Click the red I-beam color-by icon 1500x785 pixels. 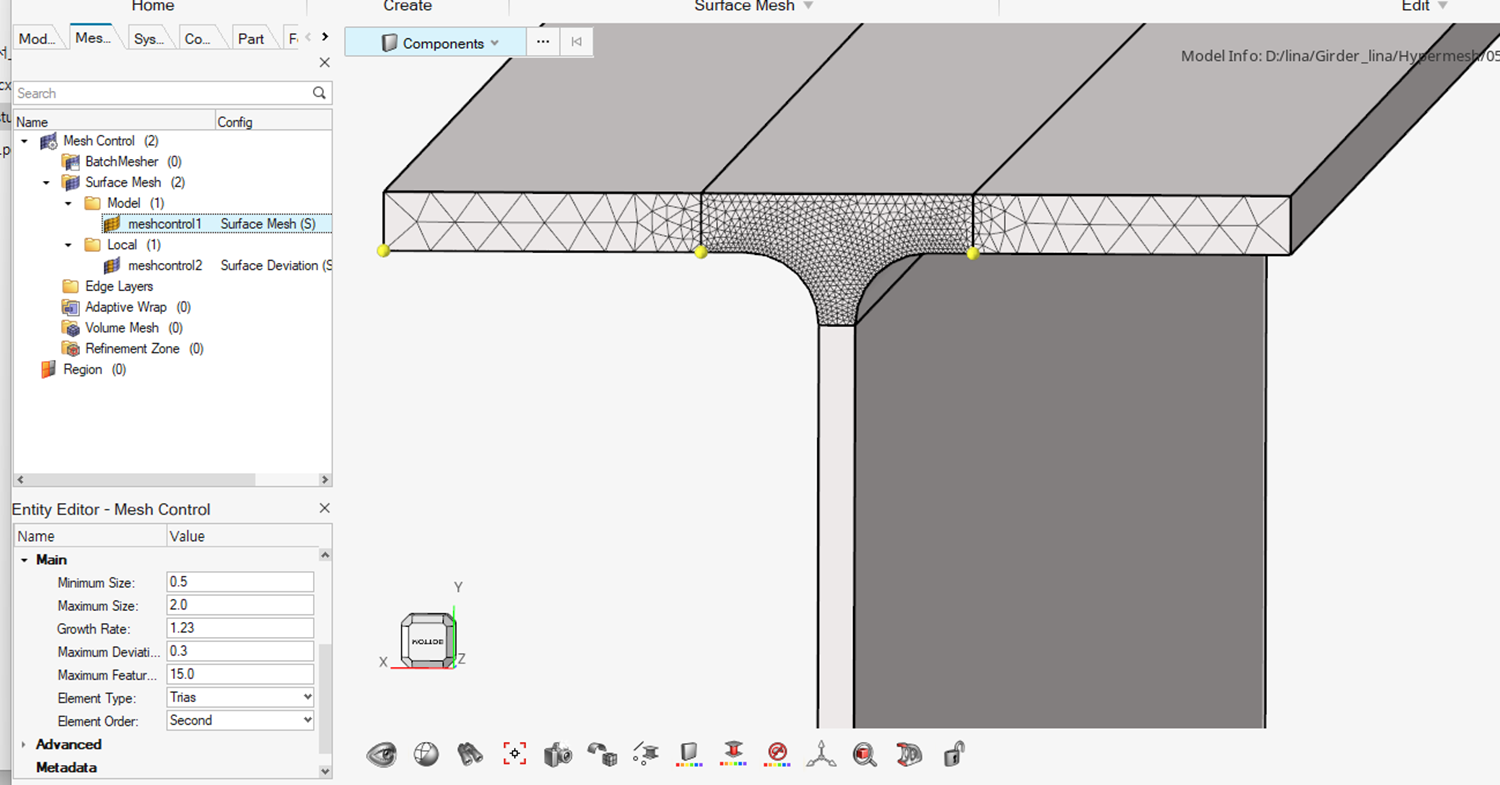[733, 754]
